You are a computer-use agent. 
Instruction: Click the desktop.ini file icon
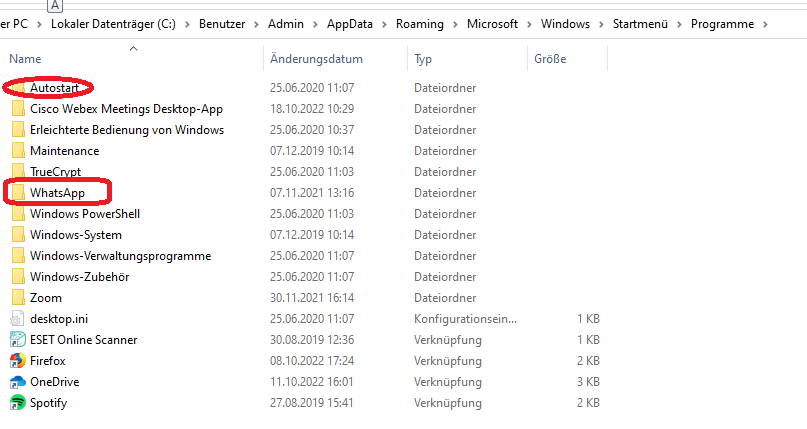17,319
